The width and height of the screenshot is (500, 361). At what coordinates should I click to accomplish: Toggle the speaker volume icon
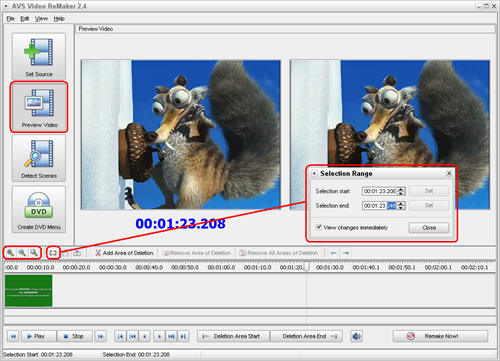click(x=356, y=336)
